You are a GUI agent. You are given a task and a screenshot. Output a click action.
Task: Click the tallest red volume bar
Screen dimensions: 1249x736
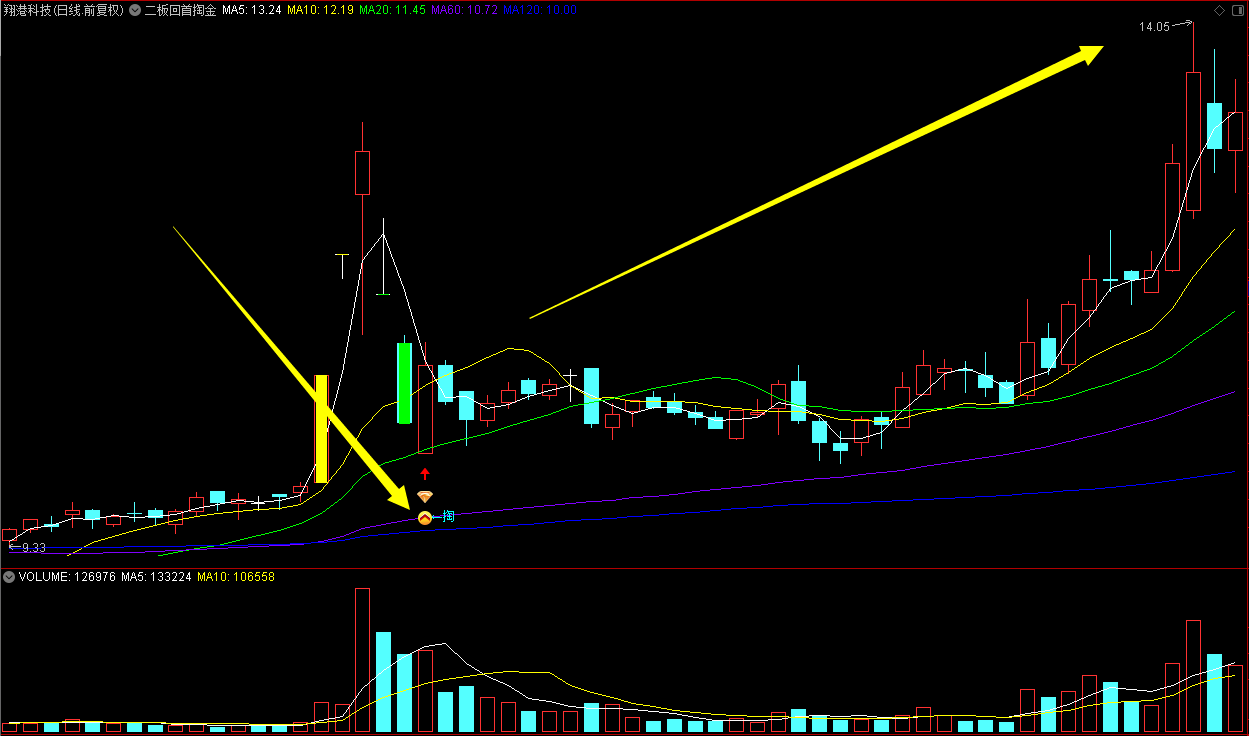click(362, 660)
